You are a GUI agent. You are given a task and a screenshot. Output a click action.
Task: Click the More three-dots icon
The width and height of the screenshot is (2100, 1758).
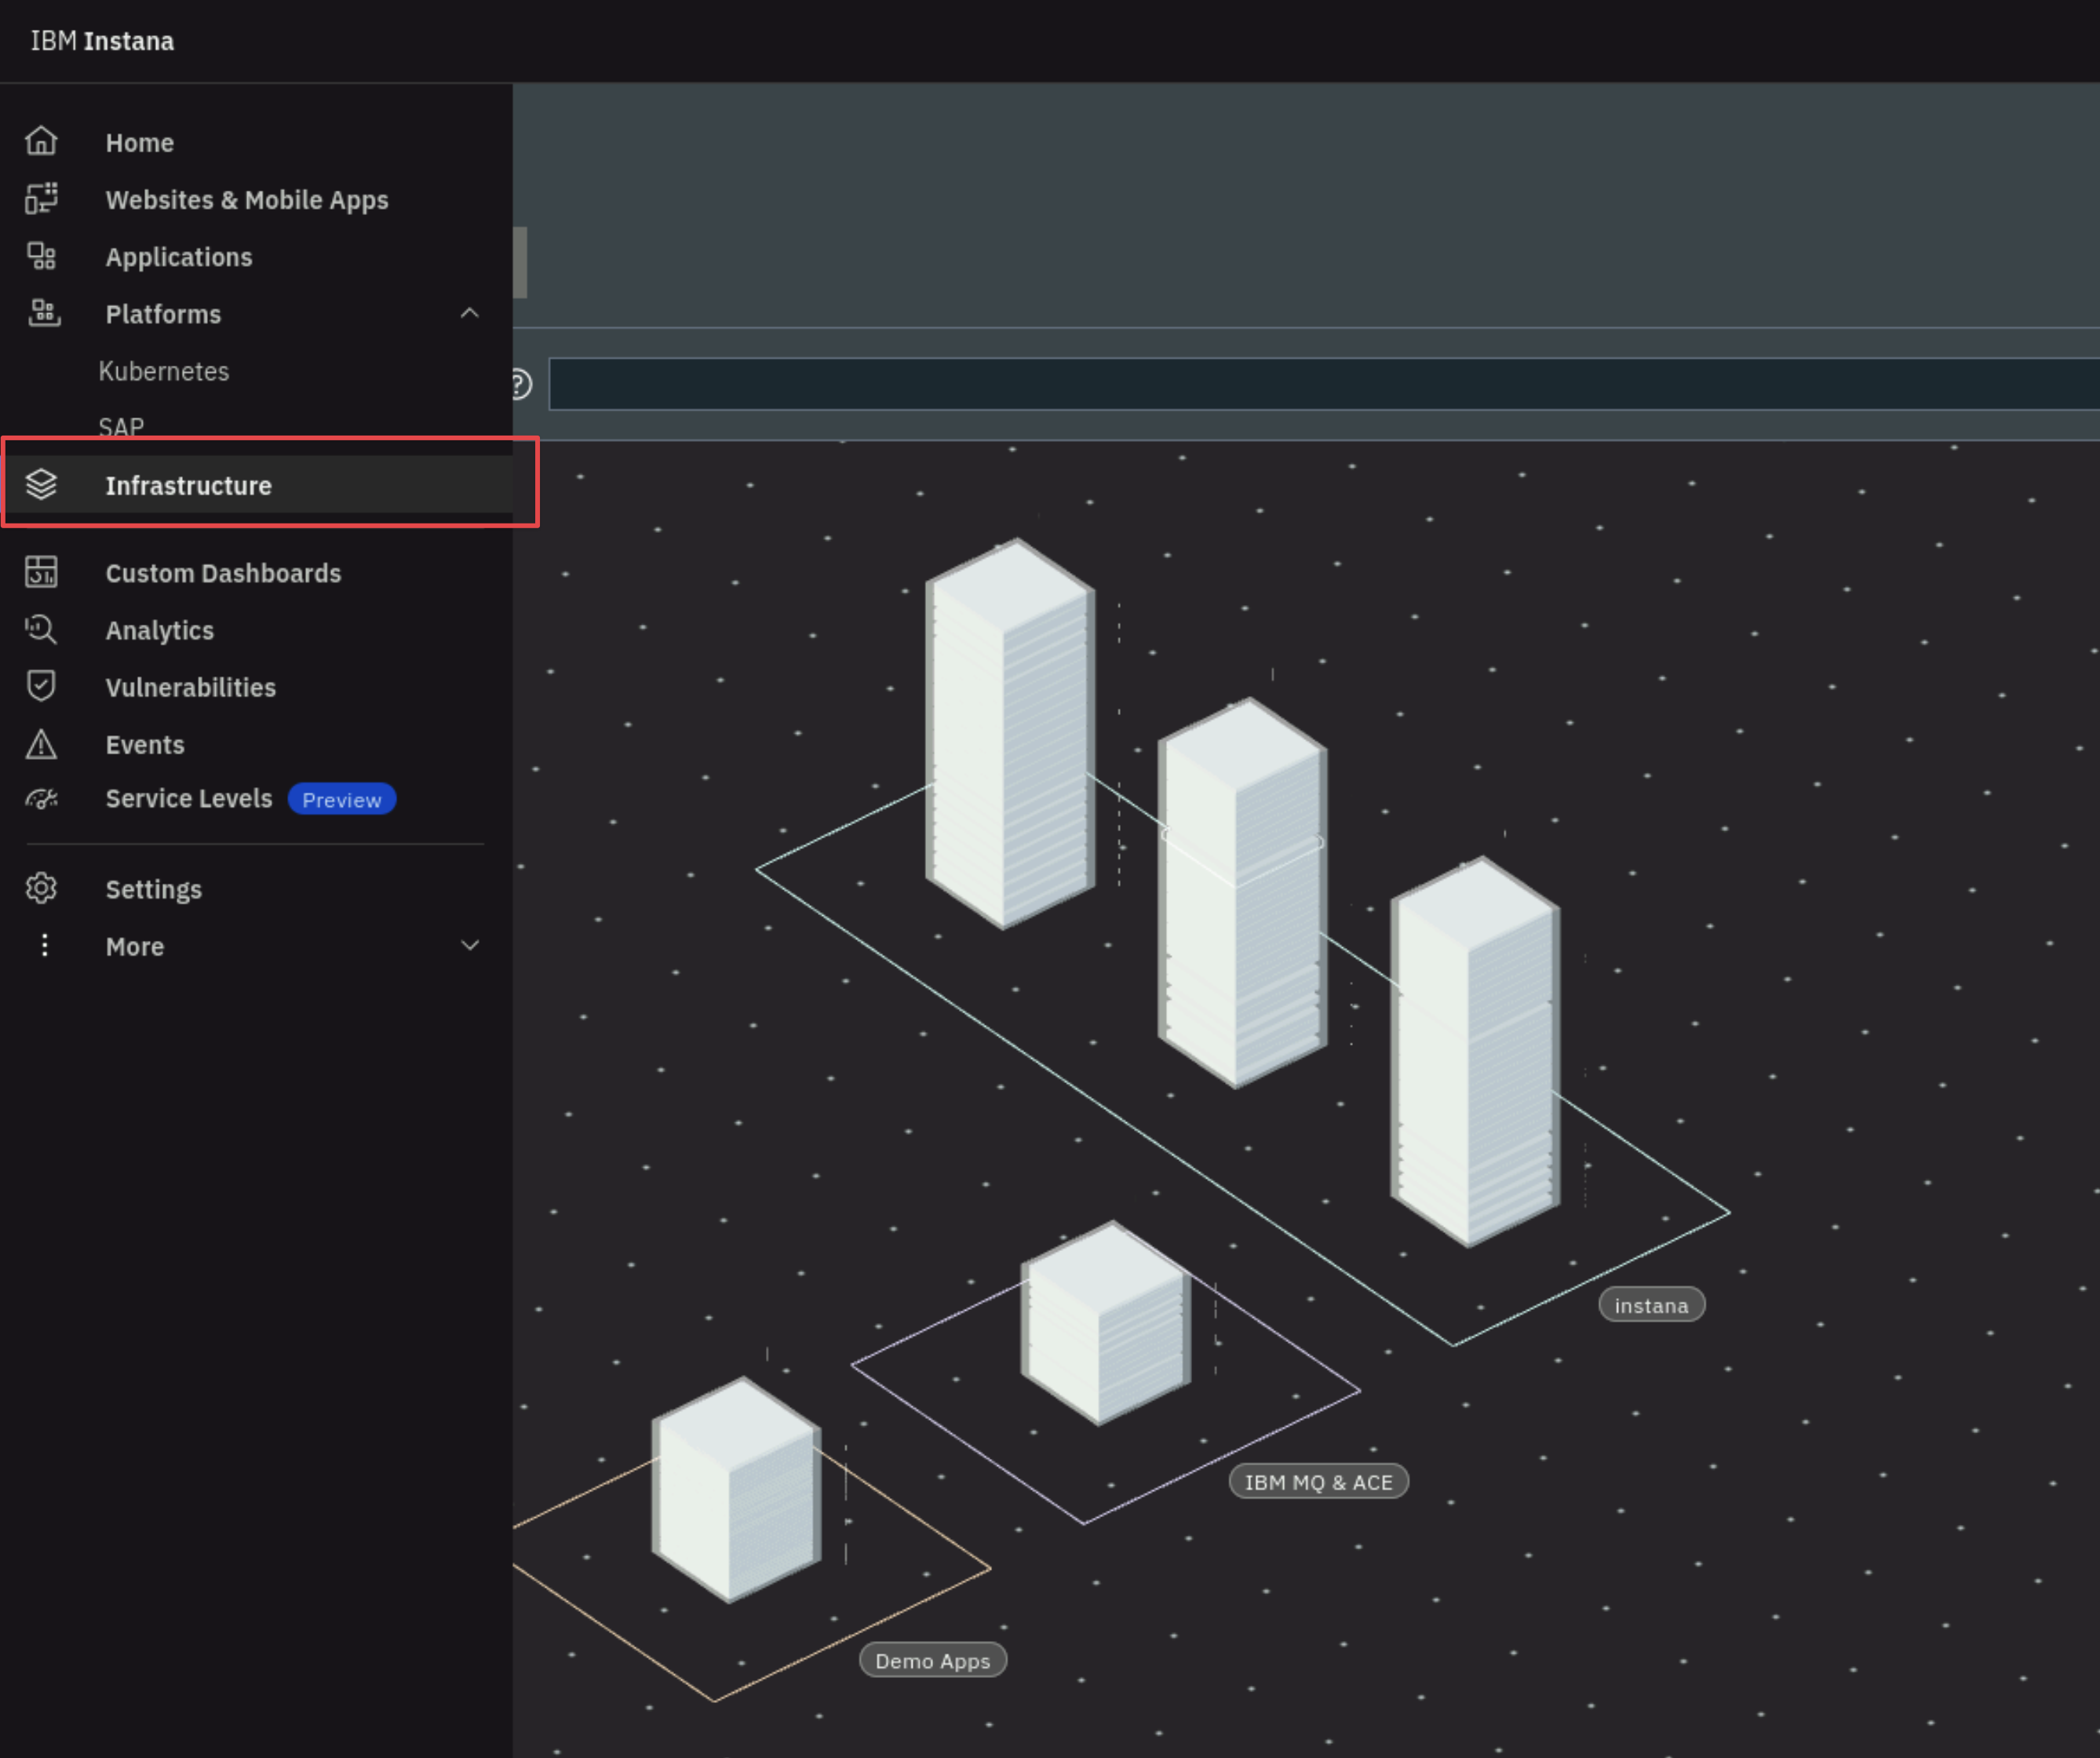tap(44, 945)
